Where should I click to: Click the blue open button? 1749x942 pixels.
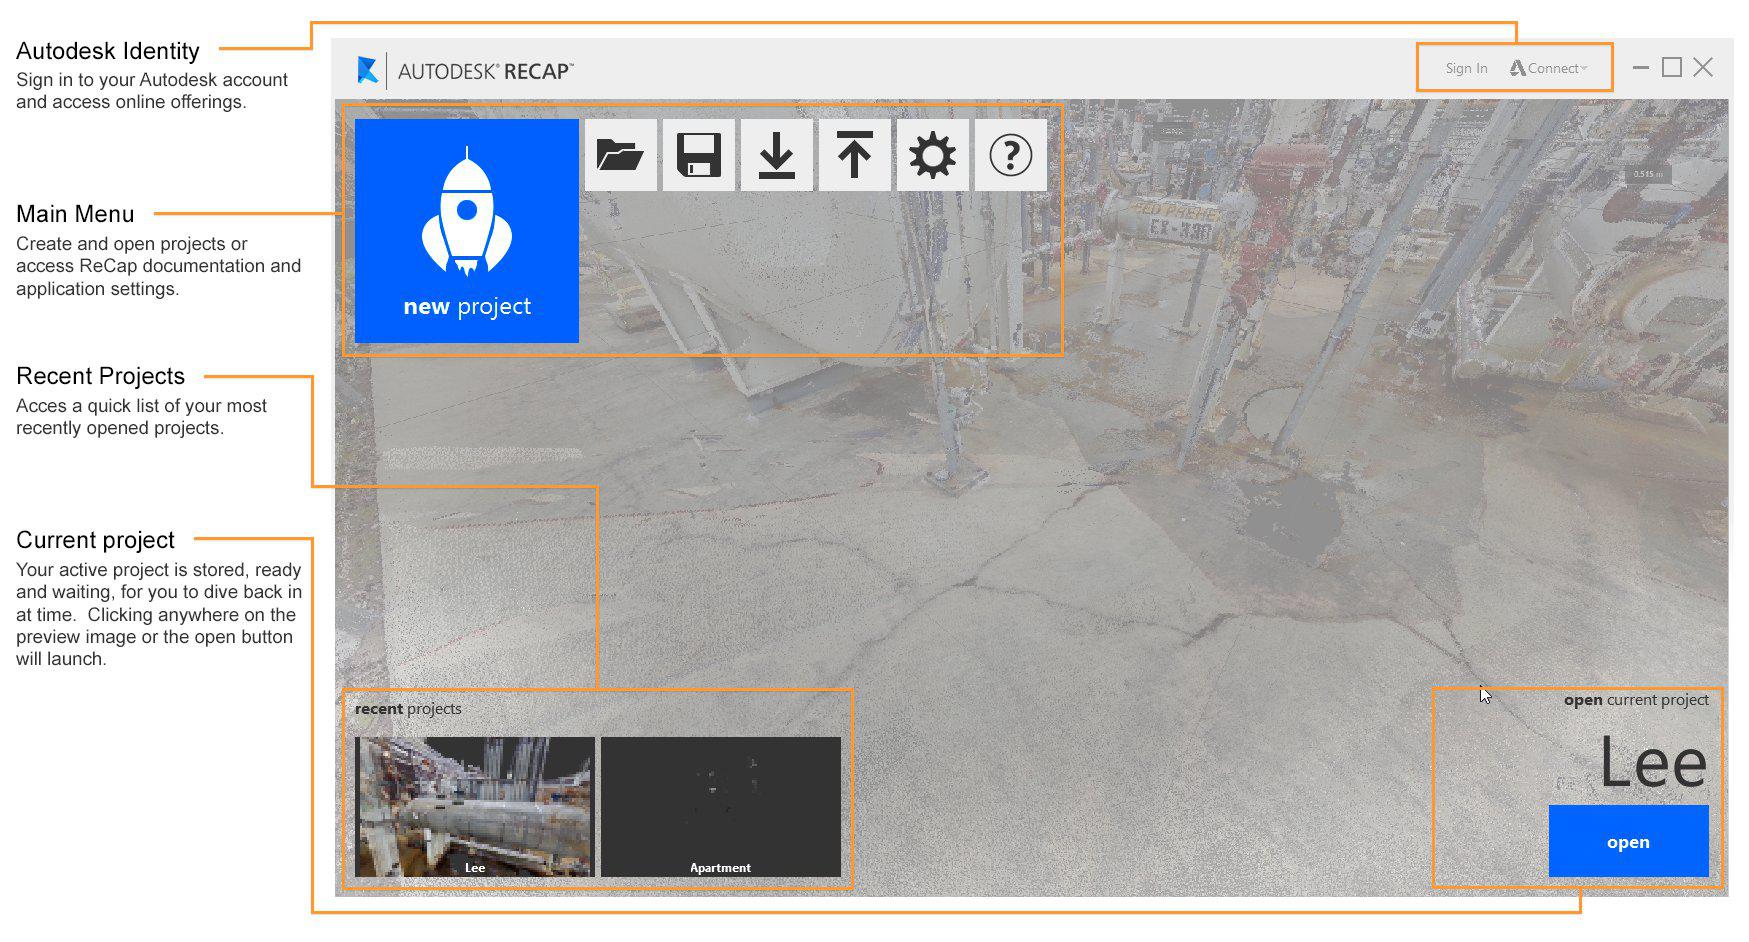click(1628, 841)
